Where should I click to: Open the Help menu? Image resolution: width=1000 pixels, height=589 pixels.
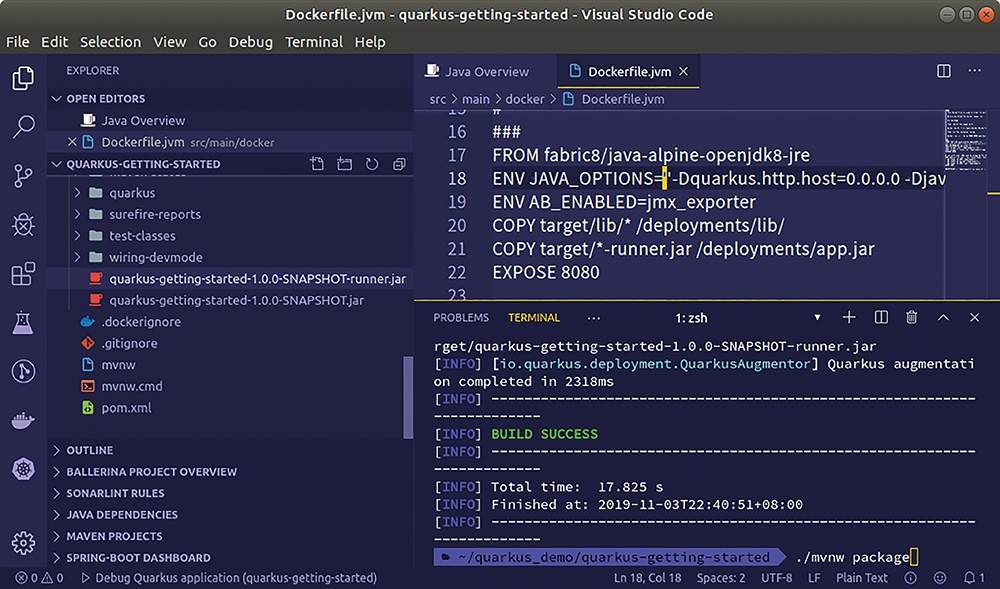click(x=370, y=42)
